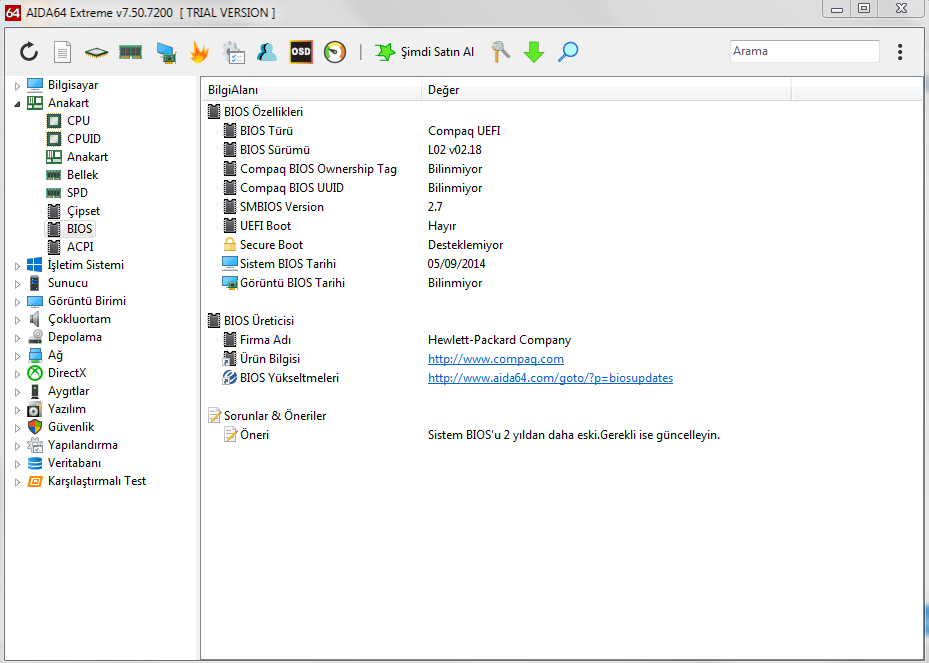Click the BIOS Üreticisi group header
The width and height of the screenshot is (929, 663).
[x=258, y=321]
